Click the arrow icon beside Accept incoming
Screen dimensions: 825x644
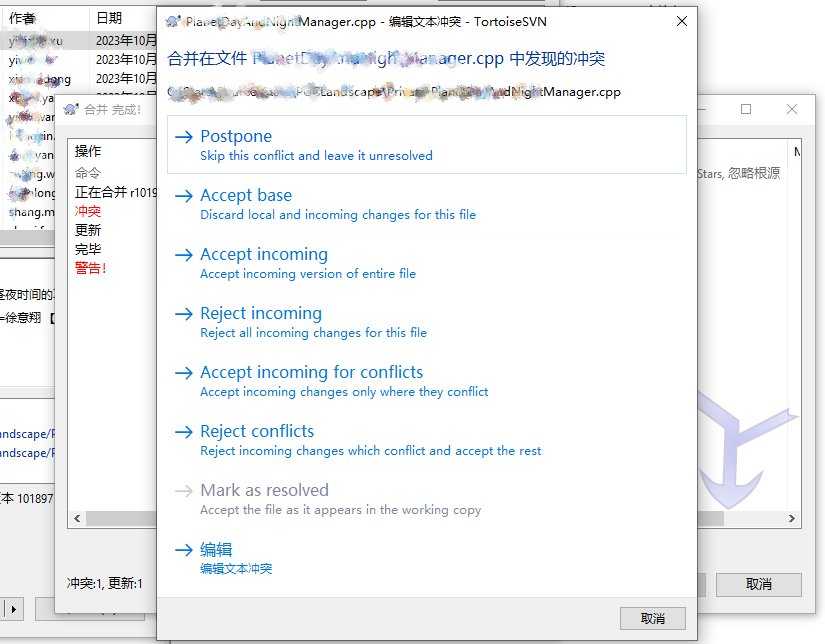[183, 255]
